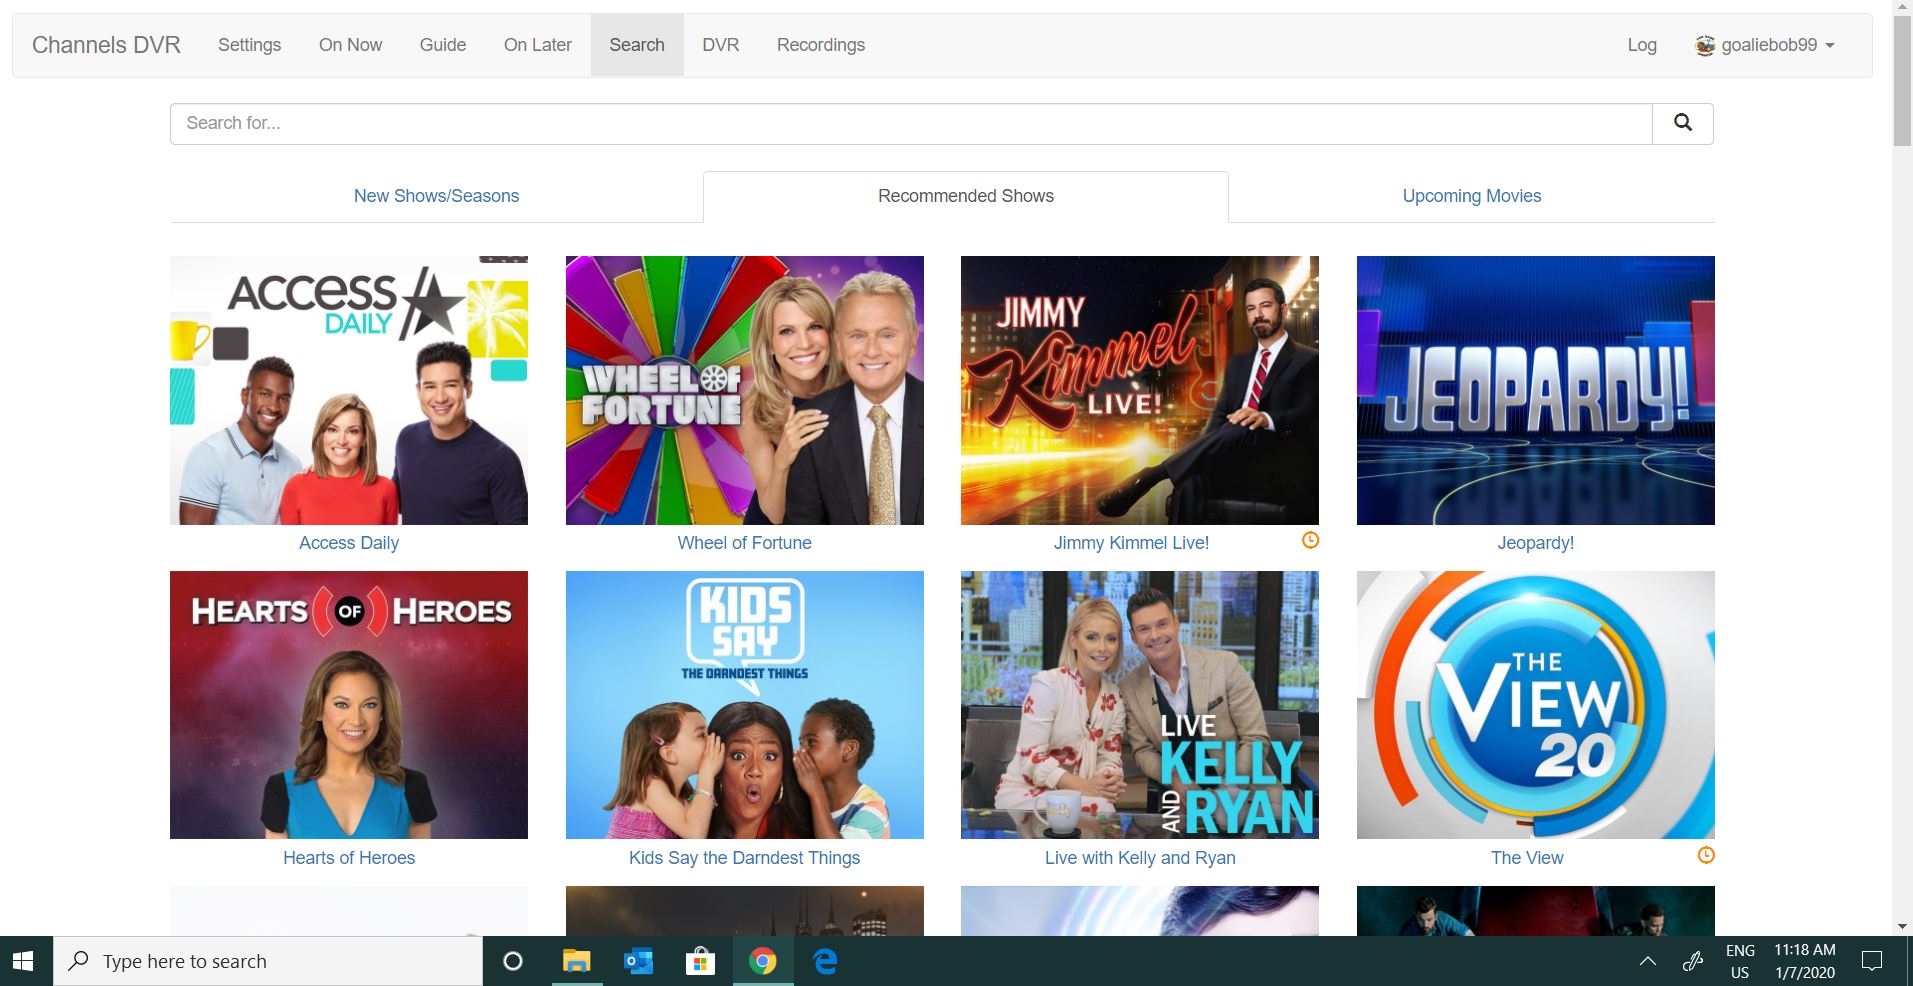This screenshot has width=1913, height=986.
Task: Open Microsoft Store from the taskbar
Action: (x=700, y=962)
